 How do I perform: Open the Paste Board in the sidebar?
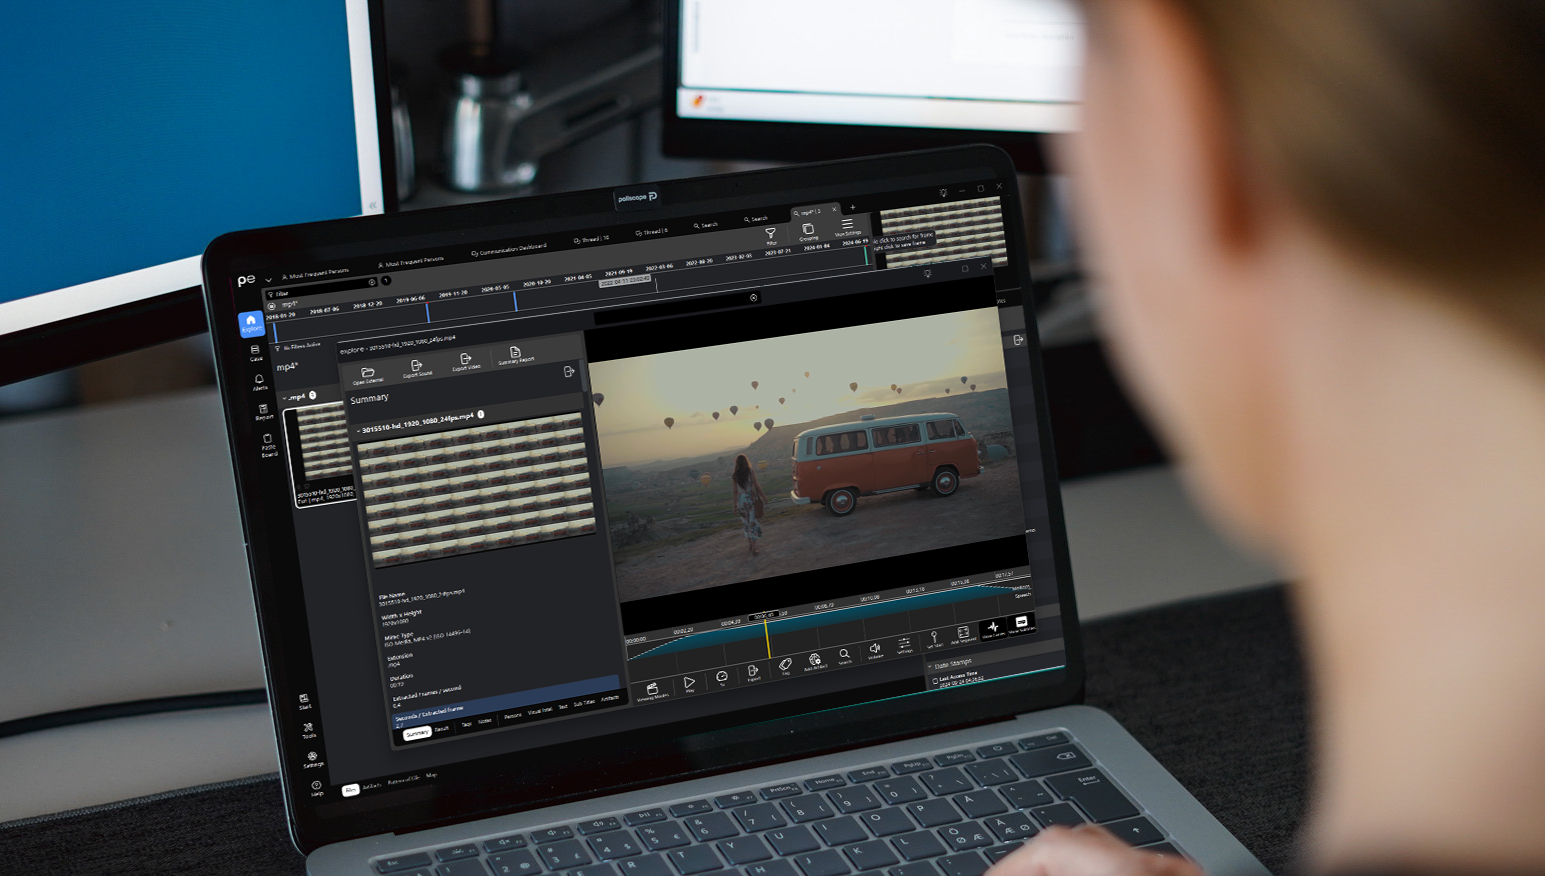coord(268,445)
